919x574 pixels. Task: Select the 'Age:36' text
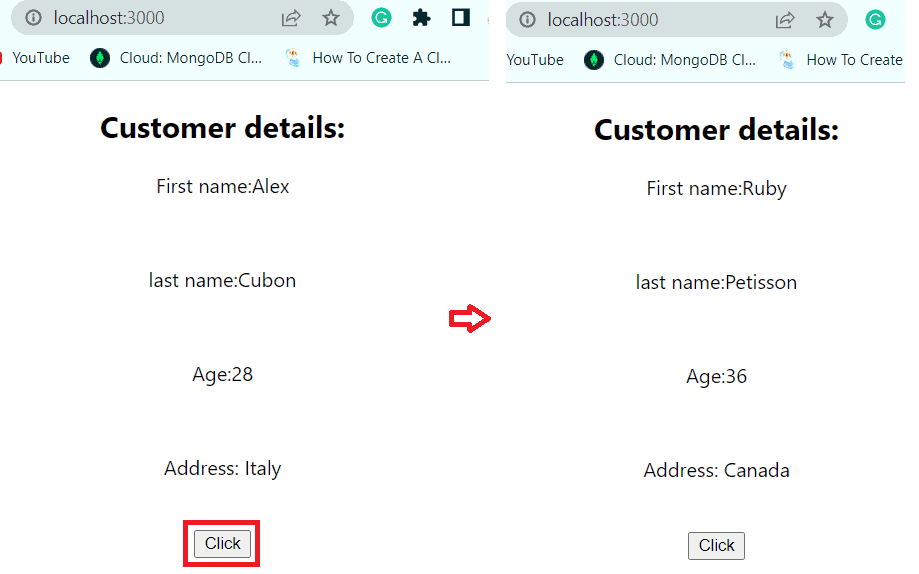pos(716,376)
